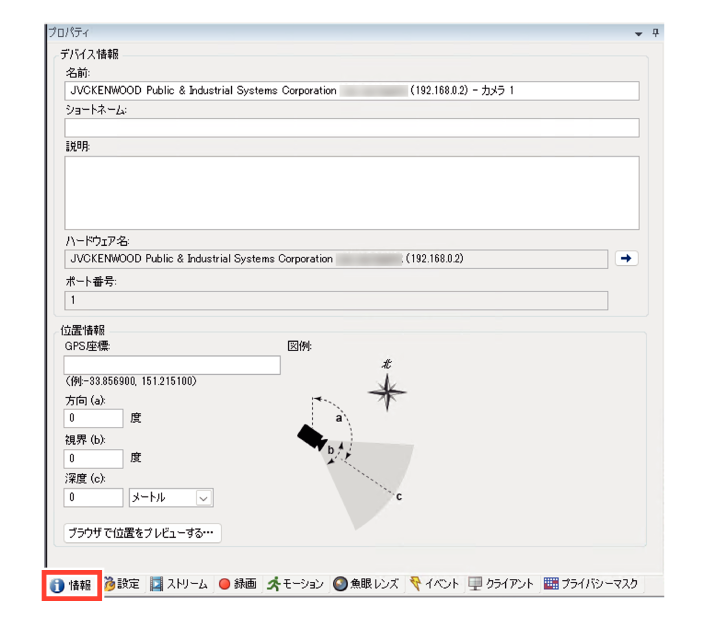Click the ストリーム tab film icon
Image resolution: width=708 pixels, height=620 pixels.
(x=156, y=584)
